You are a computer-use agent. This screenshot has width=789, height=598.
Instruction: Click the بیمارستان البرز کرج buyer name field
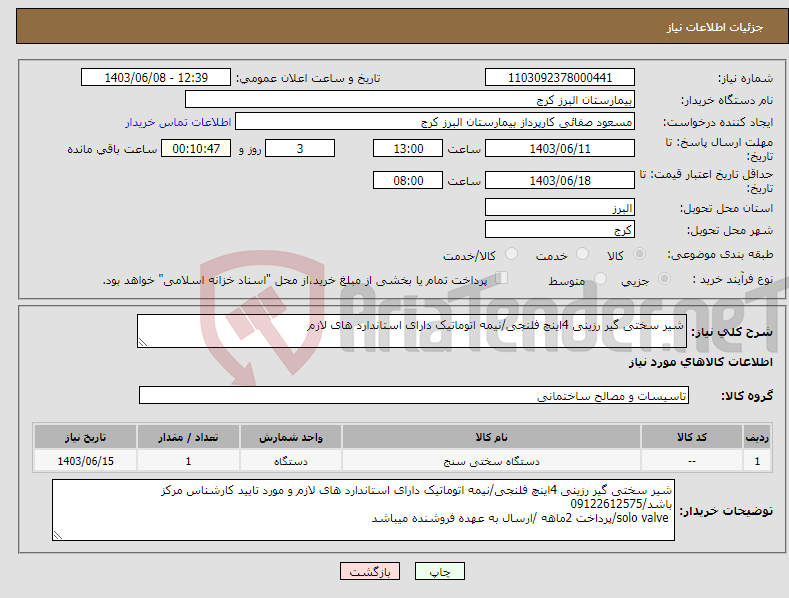410,99
